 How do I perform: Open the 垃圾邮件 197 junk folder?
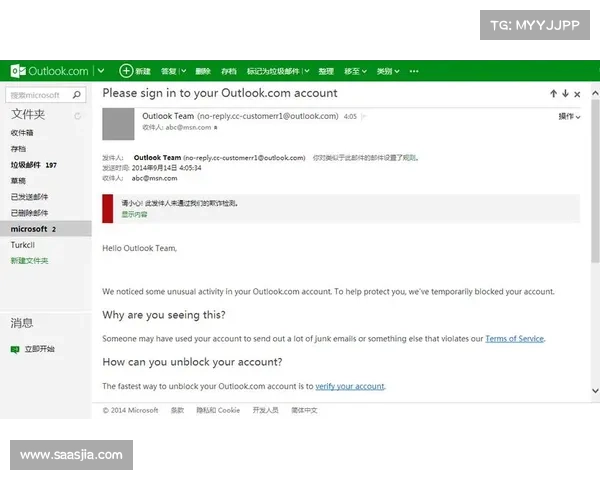34,165
